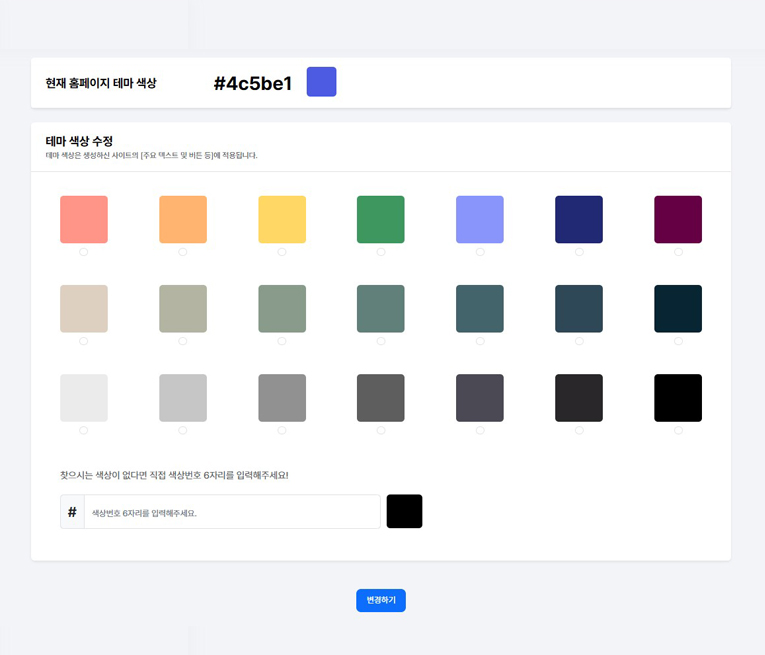This screenshot has height=655, width=765.
Task: Select the medium gray color swatch
Action: click(282, 398)
